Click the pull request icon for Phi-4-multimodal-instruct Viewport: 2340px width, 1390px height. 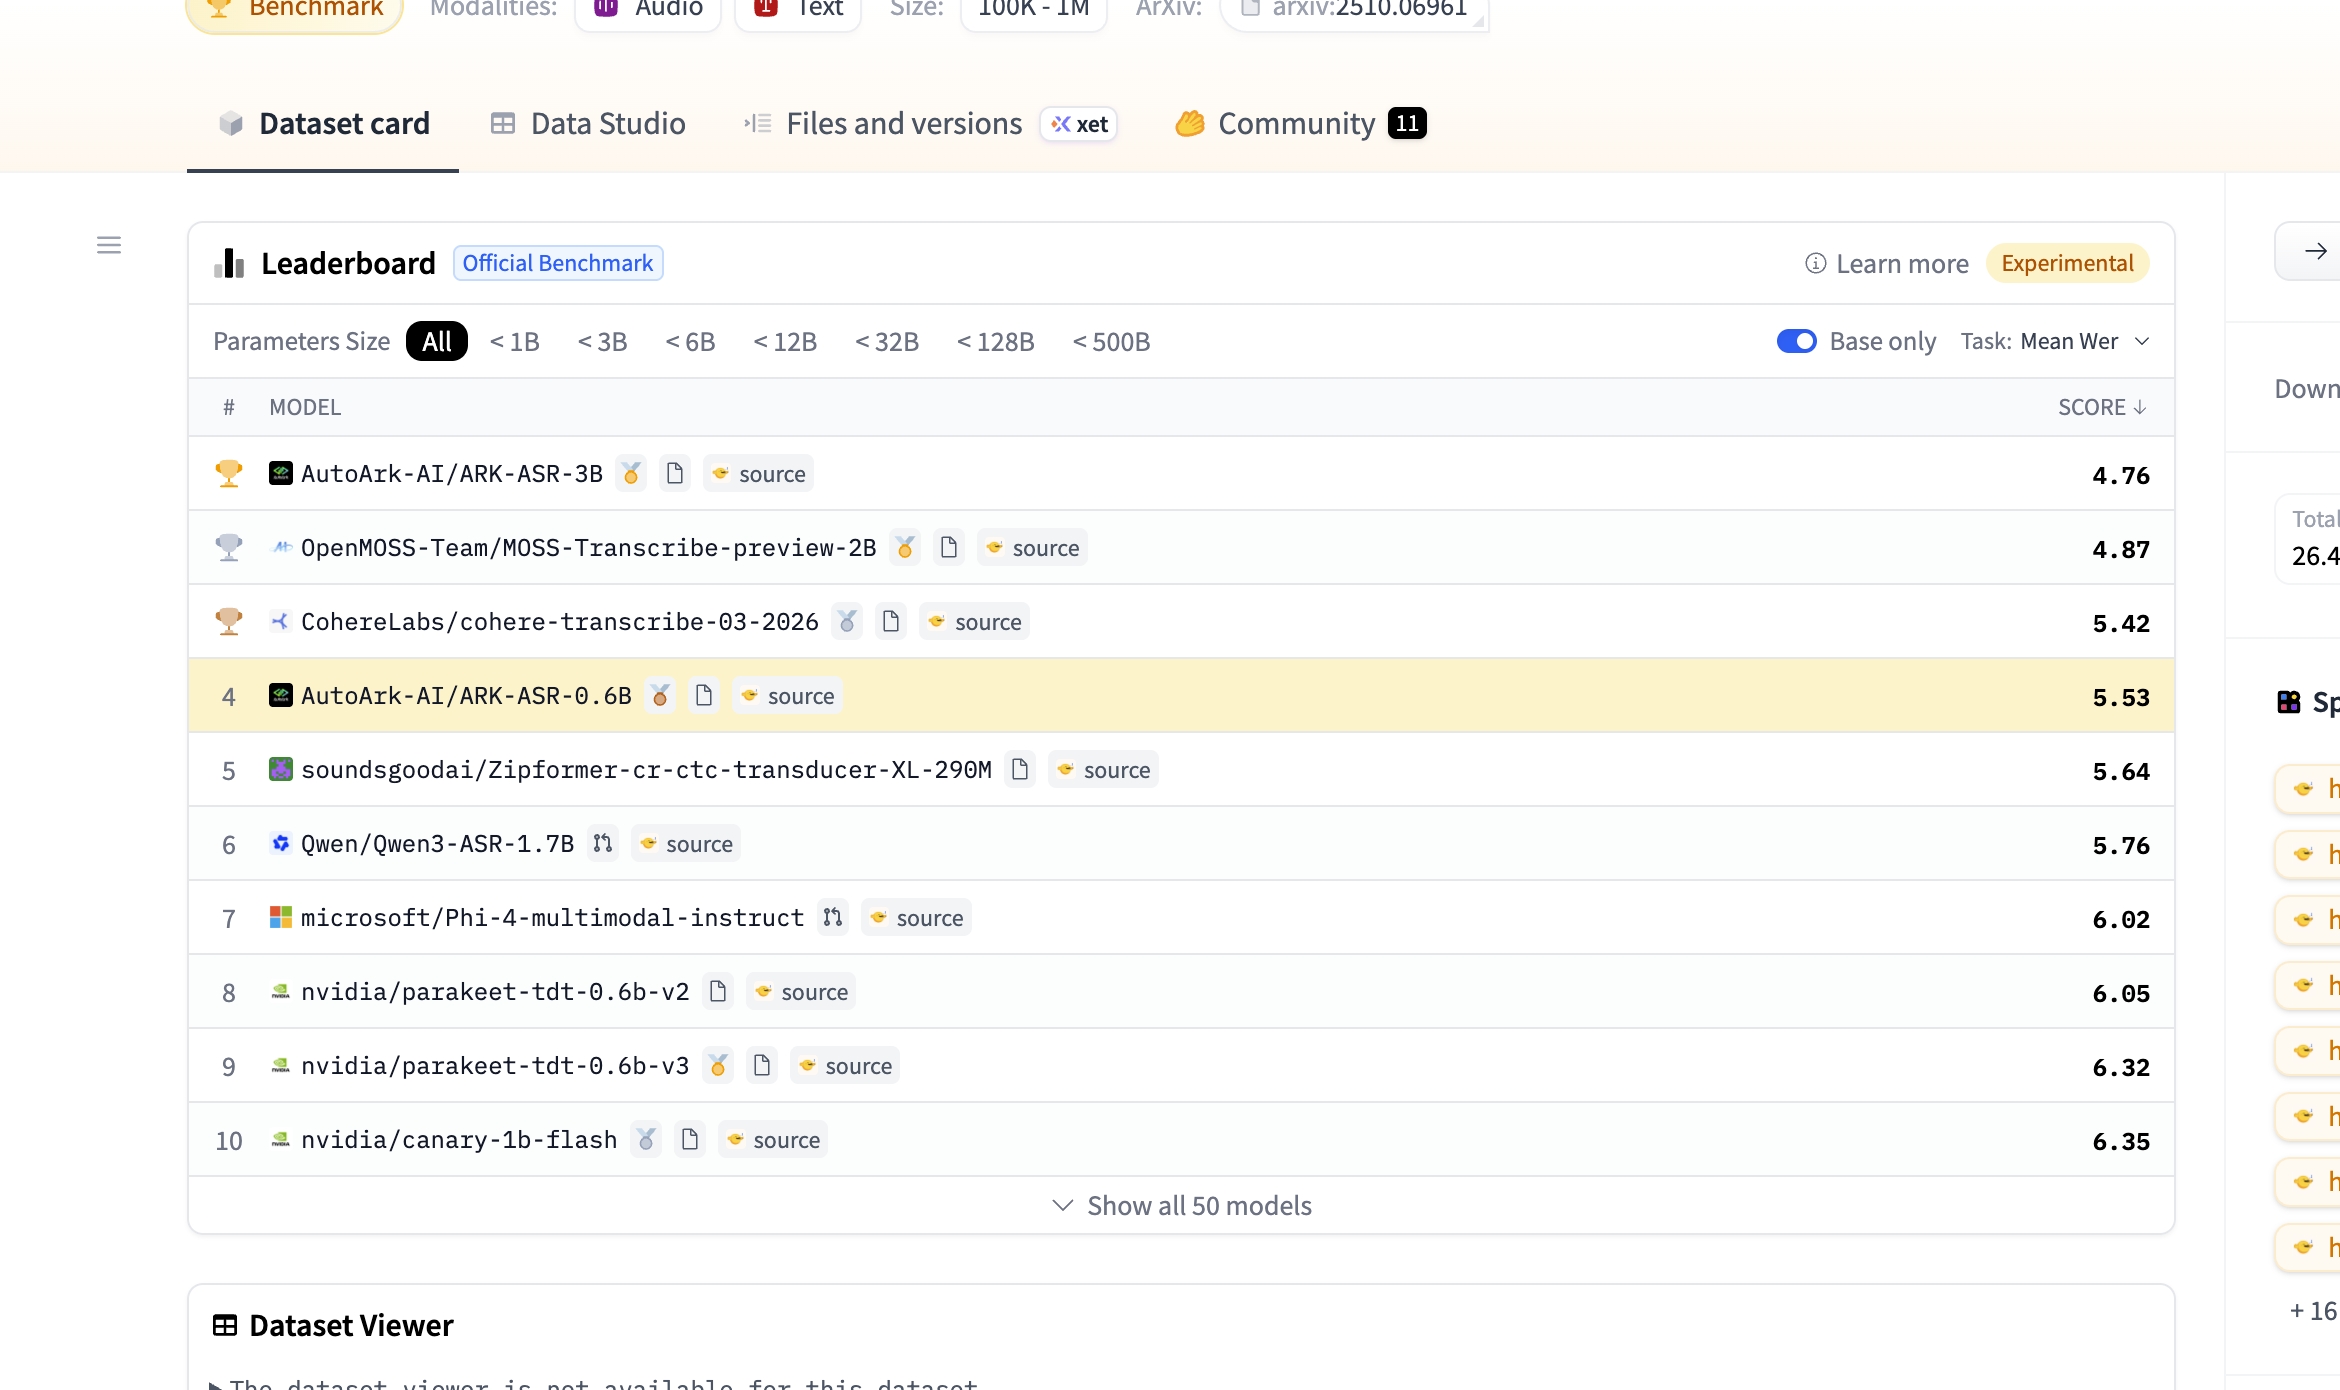[x=832, y=917]
